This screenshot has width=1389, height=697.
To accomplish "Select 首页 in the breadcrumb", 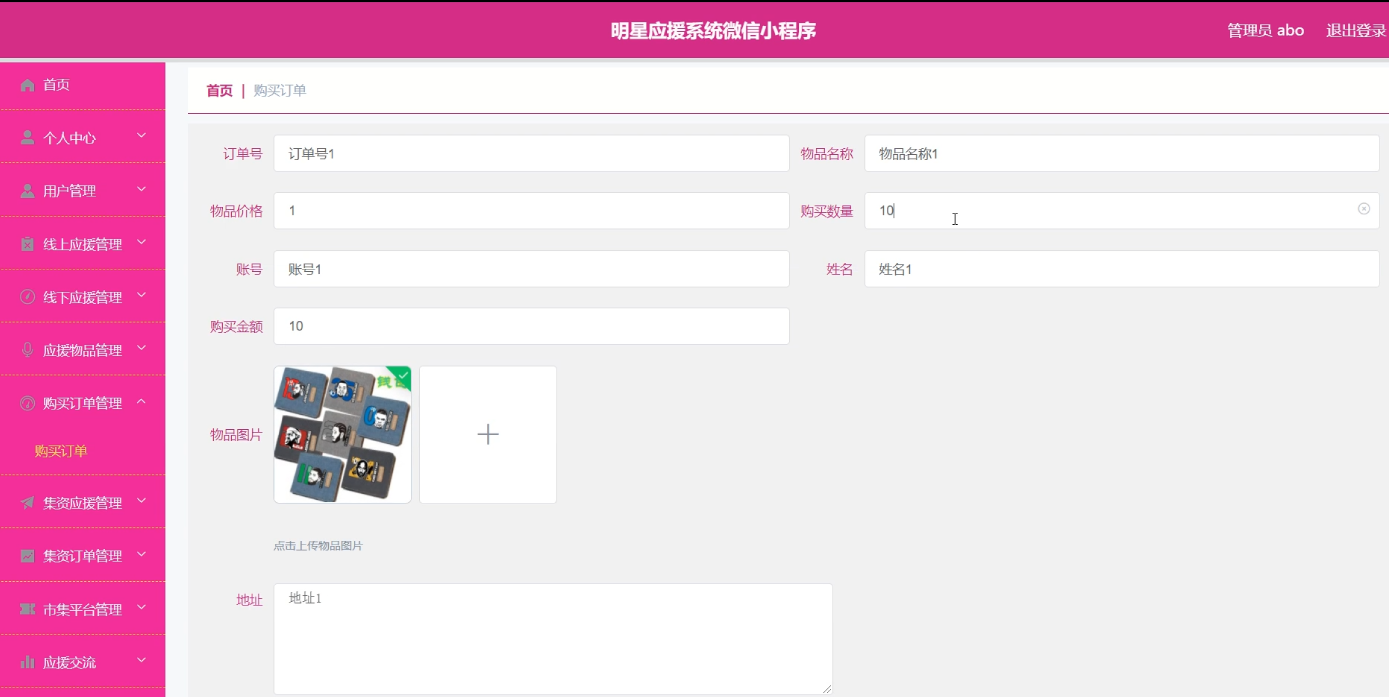I will (x=219, y=91).
